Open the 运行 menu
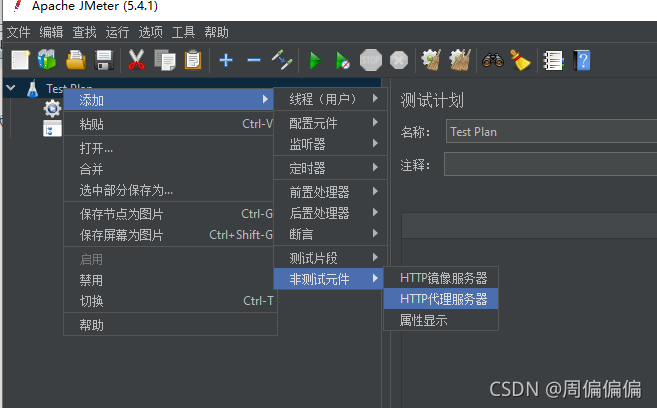Screen dimensions: 657x408 117,32
